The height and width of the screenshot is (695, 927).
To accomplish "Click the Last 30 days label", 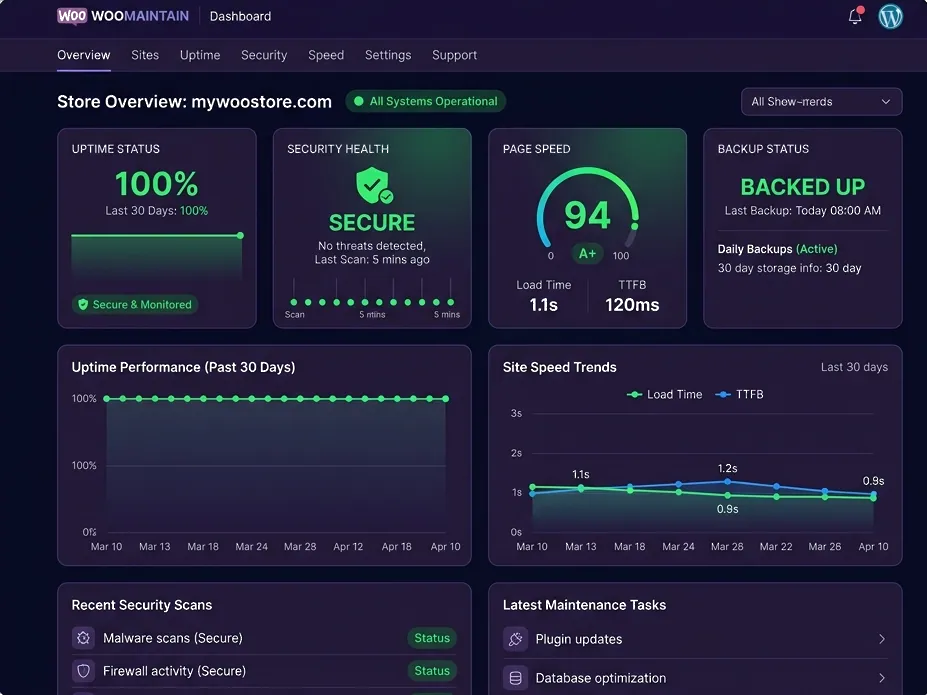I will 854,367.
